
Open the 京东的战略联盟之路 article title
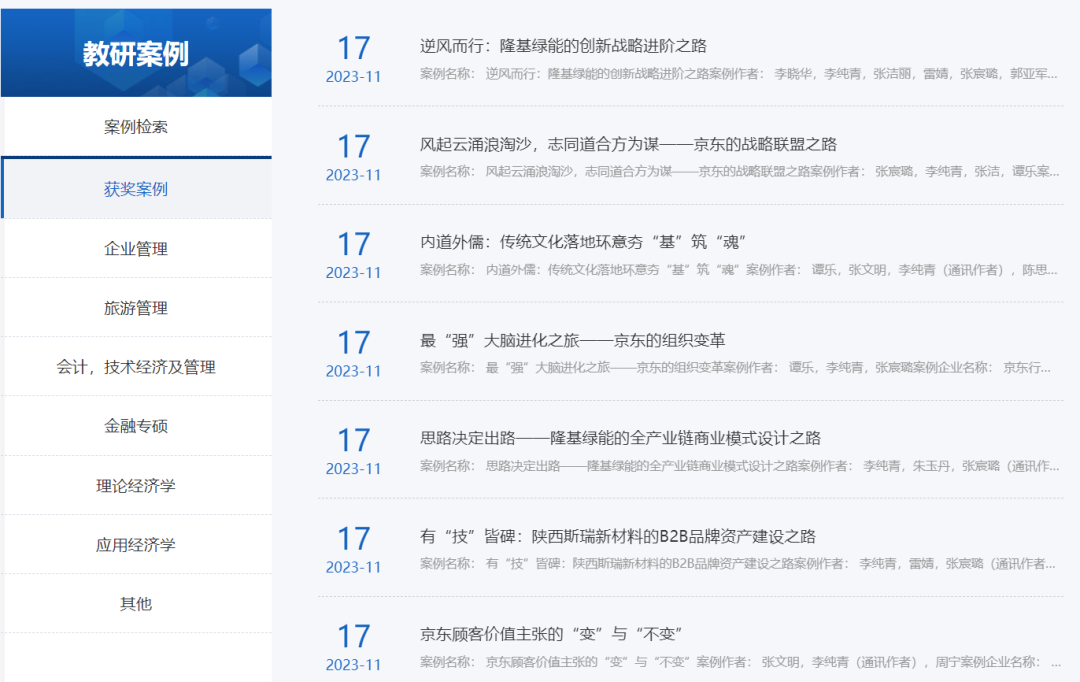[628, 145]
